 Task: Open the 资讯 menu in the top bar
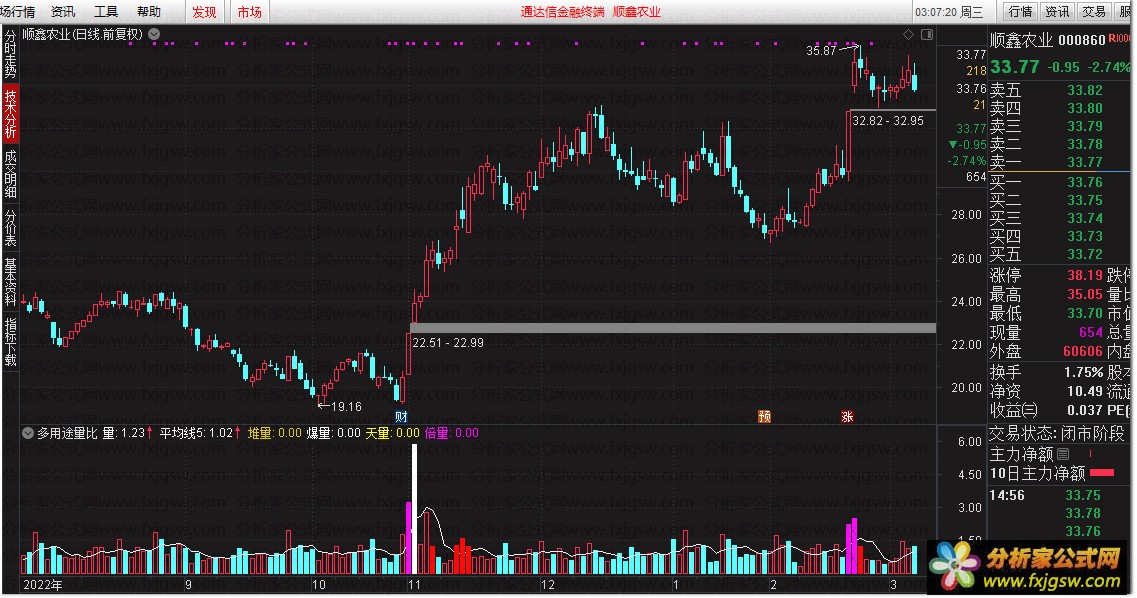tap(63, 12)
